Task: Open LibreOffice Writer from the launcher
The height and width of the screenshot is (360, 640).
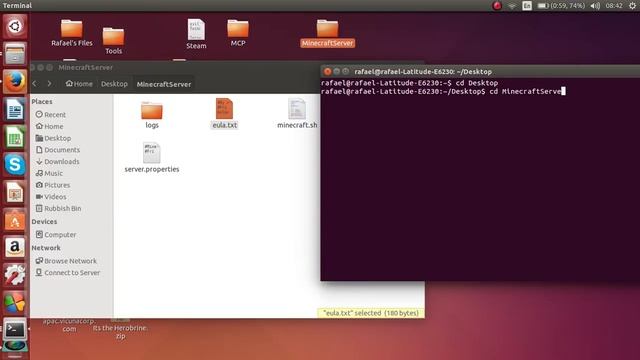Action: pos(15,109)
